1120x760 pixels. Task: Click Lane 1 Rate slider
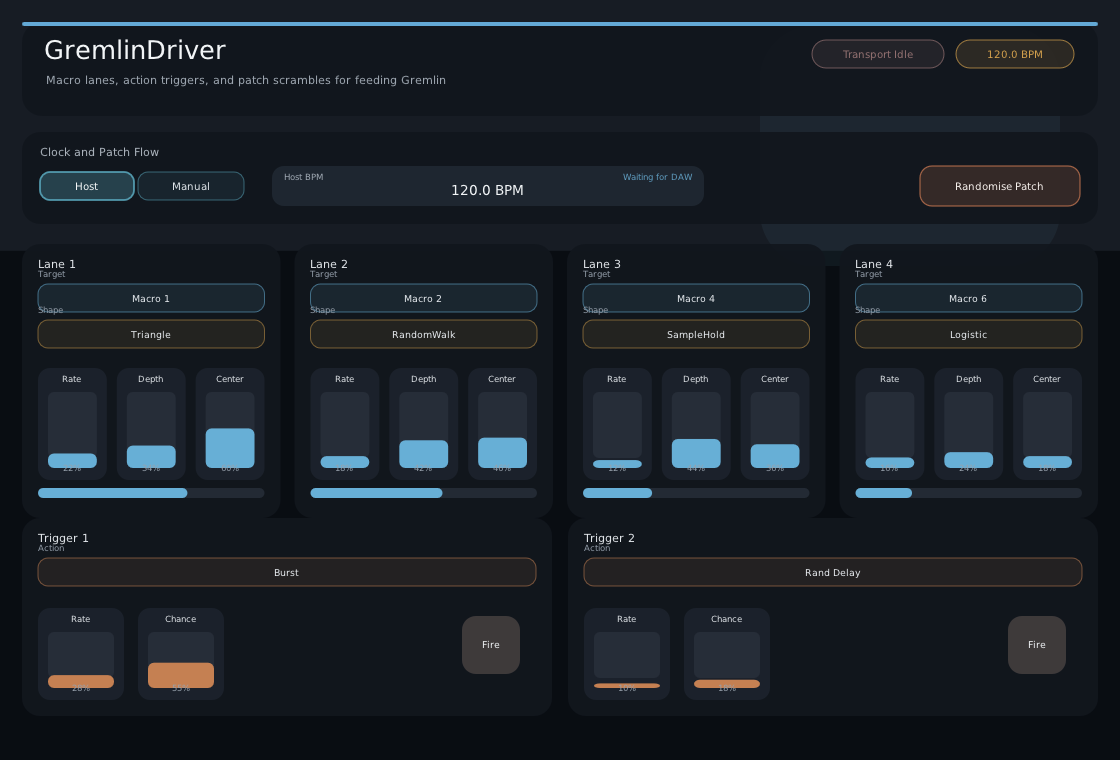[72, 429]
